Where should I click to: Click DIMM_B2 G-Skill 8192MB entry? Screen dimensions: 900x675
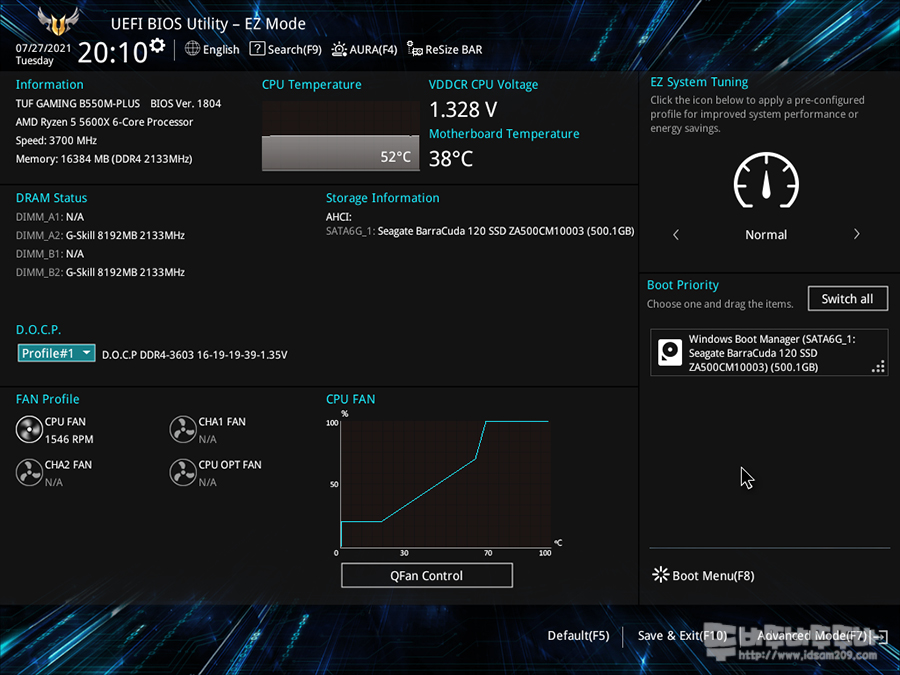pos(100,272)
